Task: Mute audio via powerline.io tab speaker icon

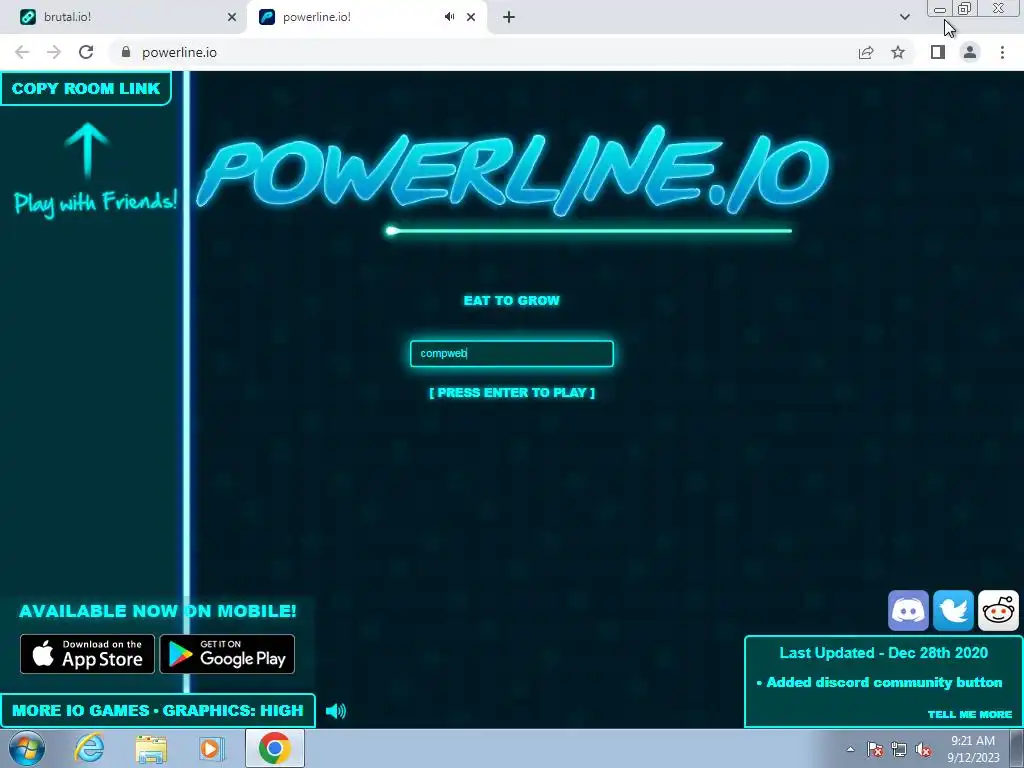Action: coord(449,17)
